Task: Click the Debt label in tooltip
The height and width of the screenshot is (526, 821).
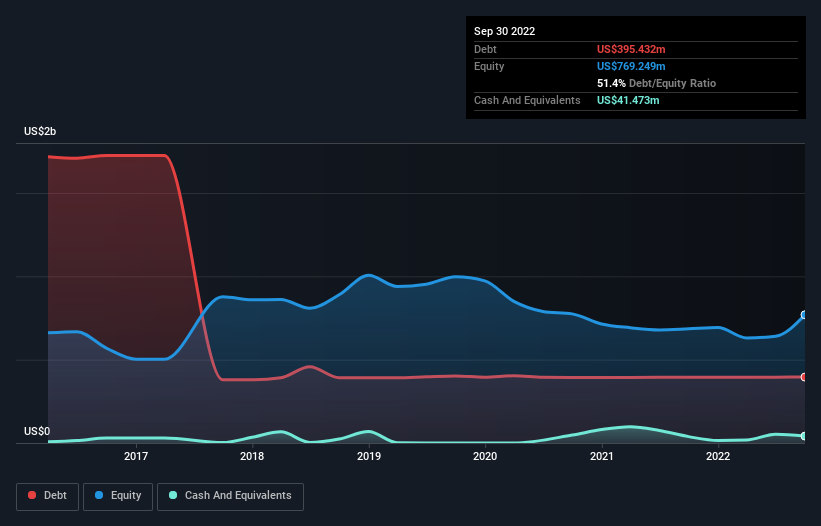Action: click(x=485, y=49)
